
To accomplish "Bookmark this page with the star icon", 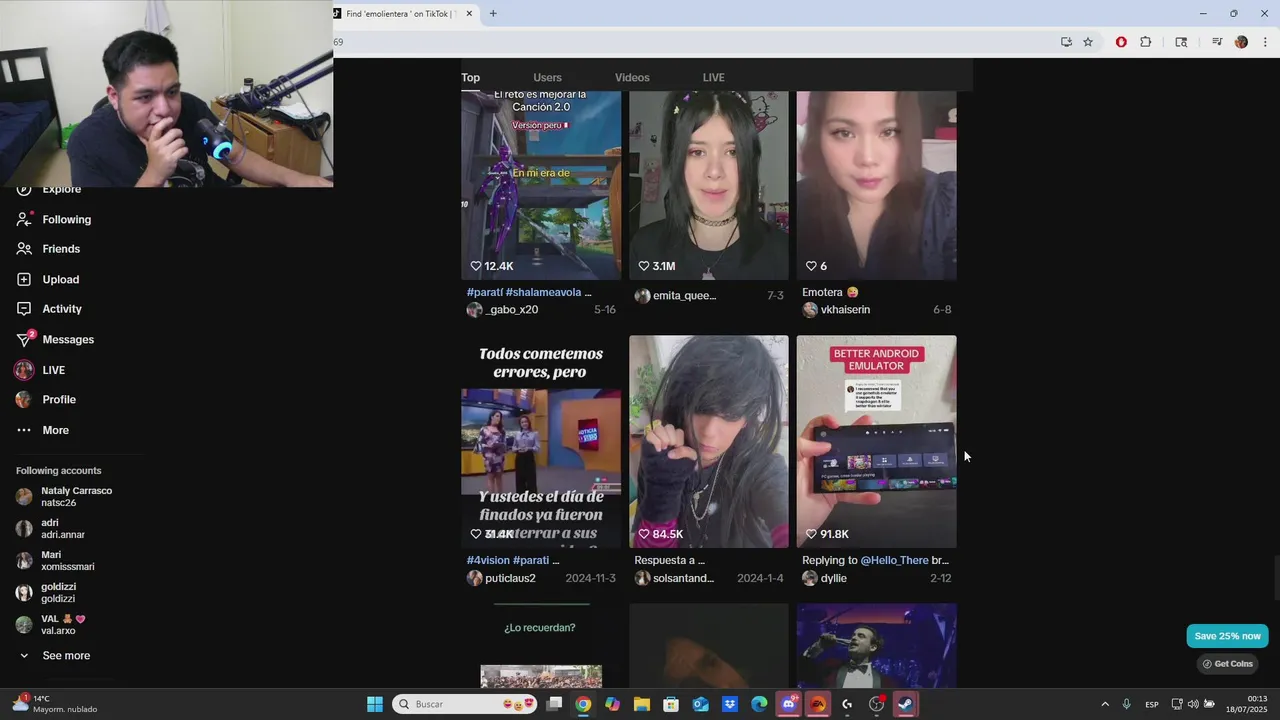I will click(1088, 42).
